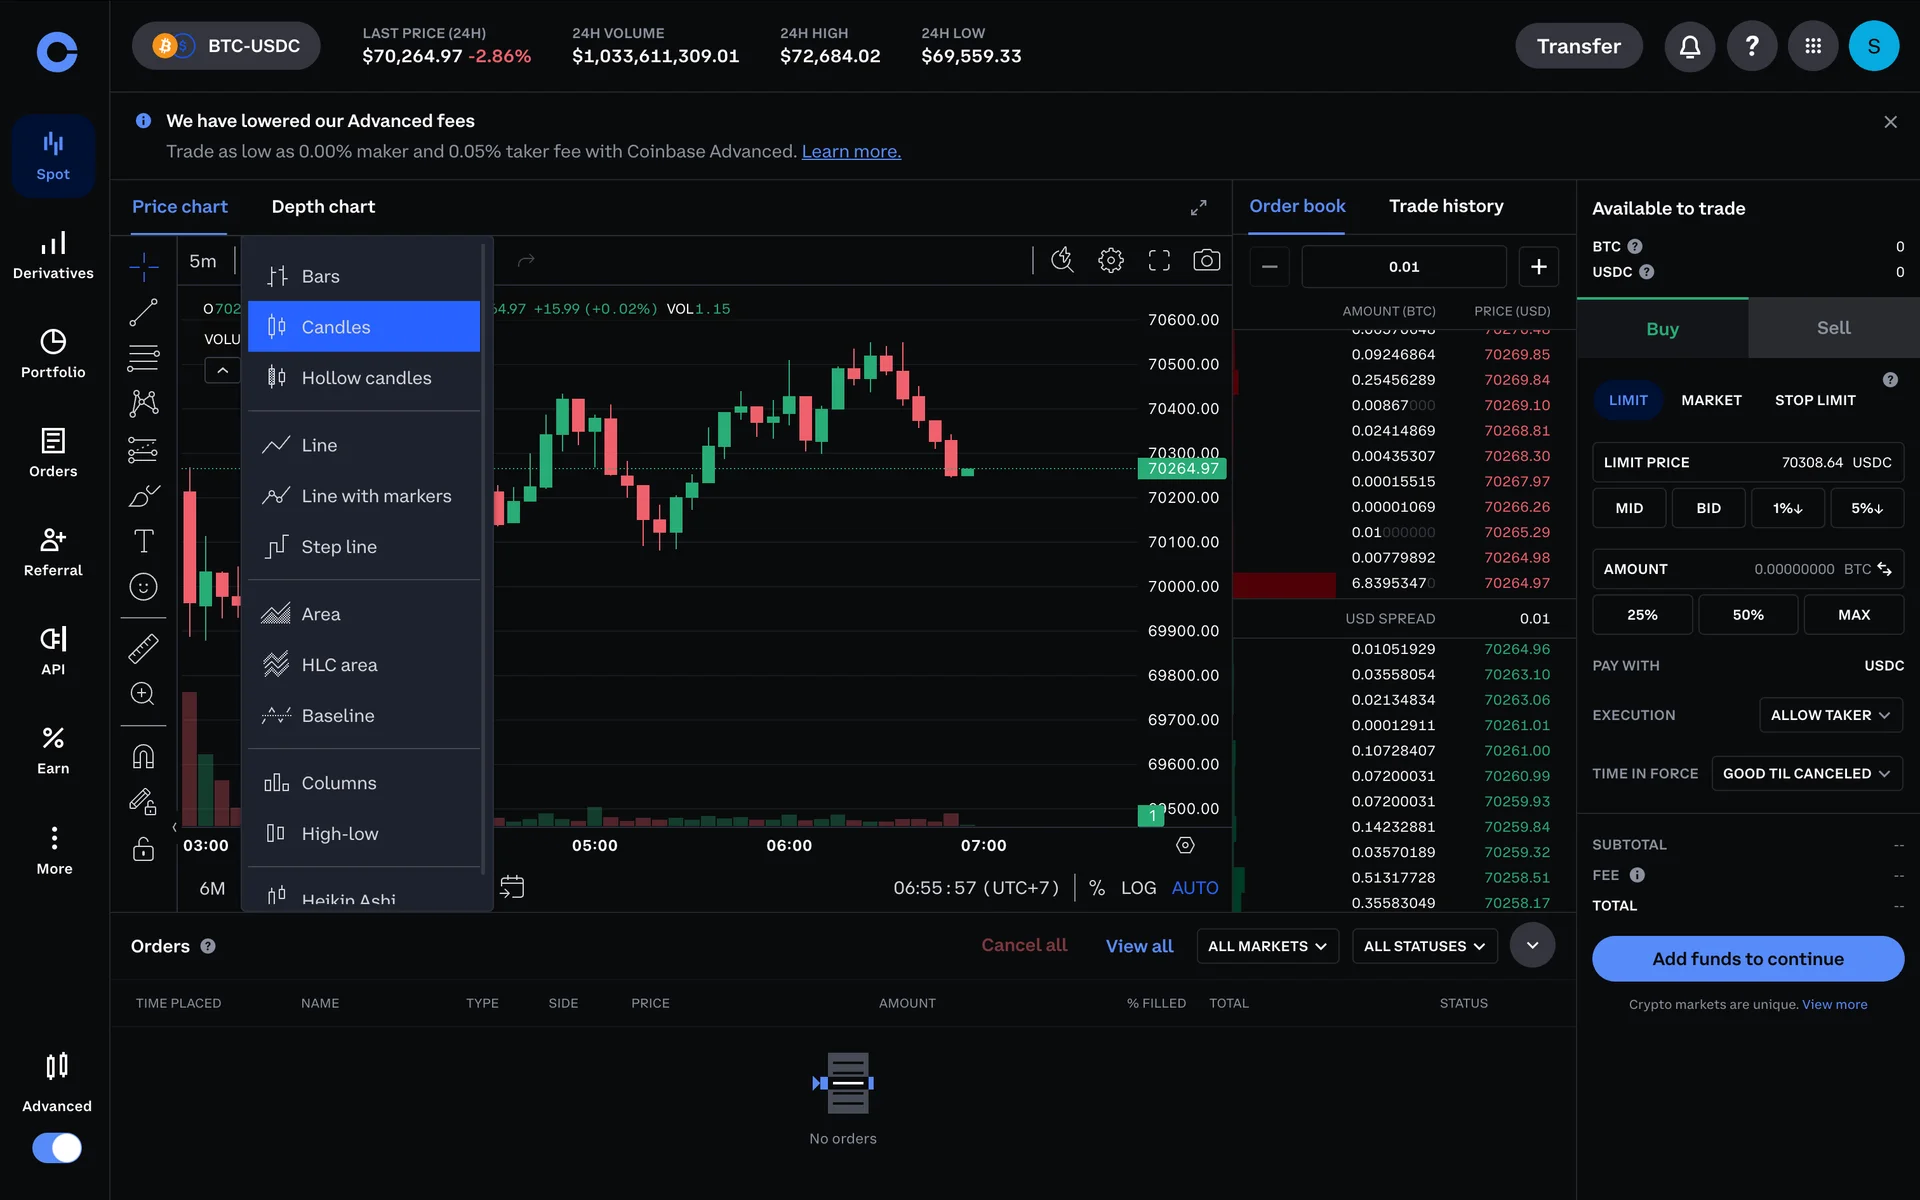Open the notifications bell

click(1689, 46)
